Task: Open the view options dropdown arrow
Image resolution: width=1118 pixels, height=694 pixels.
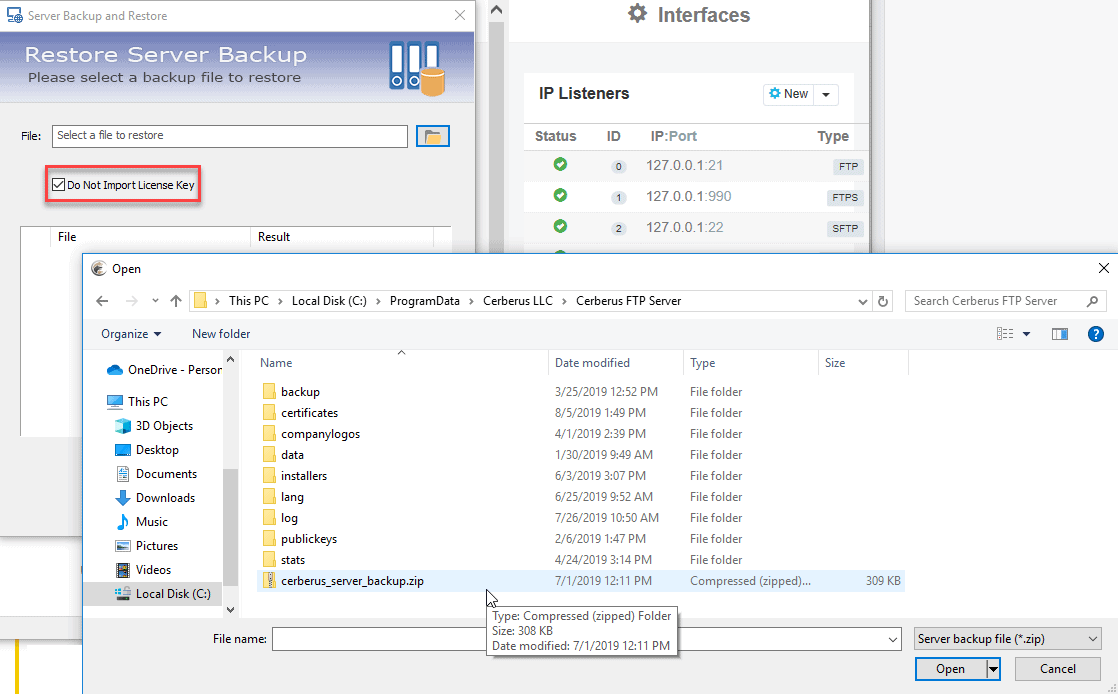Action: coord(1026,334)
